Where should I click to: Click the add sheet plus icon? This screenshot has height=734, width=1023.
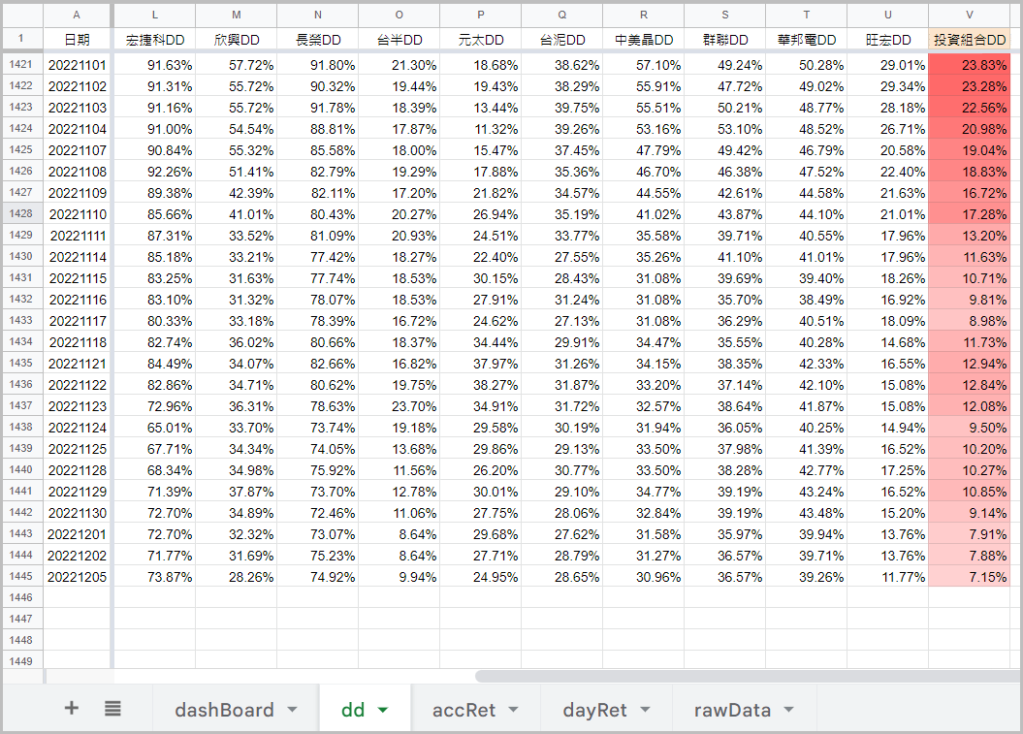click(71, 708)
